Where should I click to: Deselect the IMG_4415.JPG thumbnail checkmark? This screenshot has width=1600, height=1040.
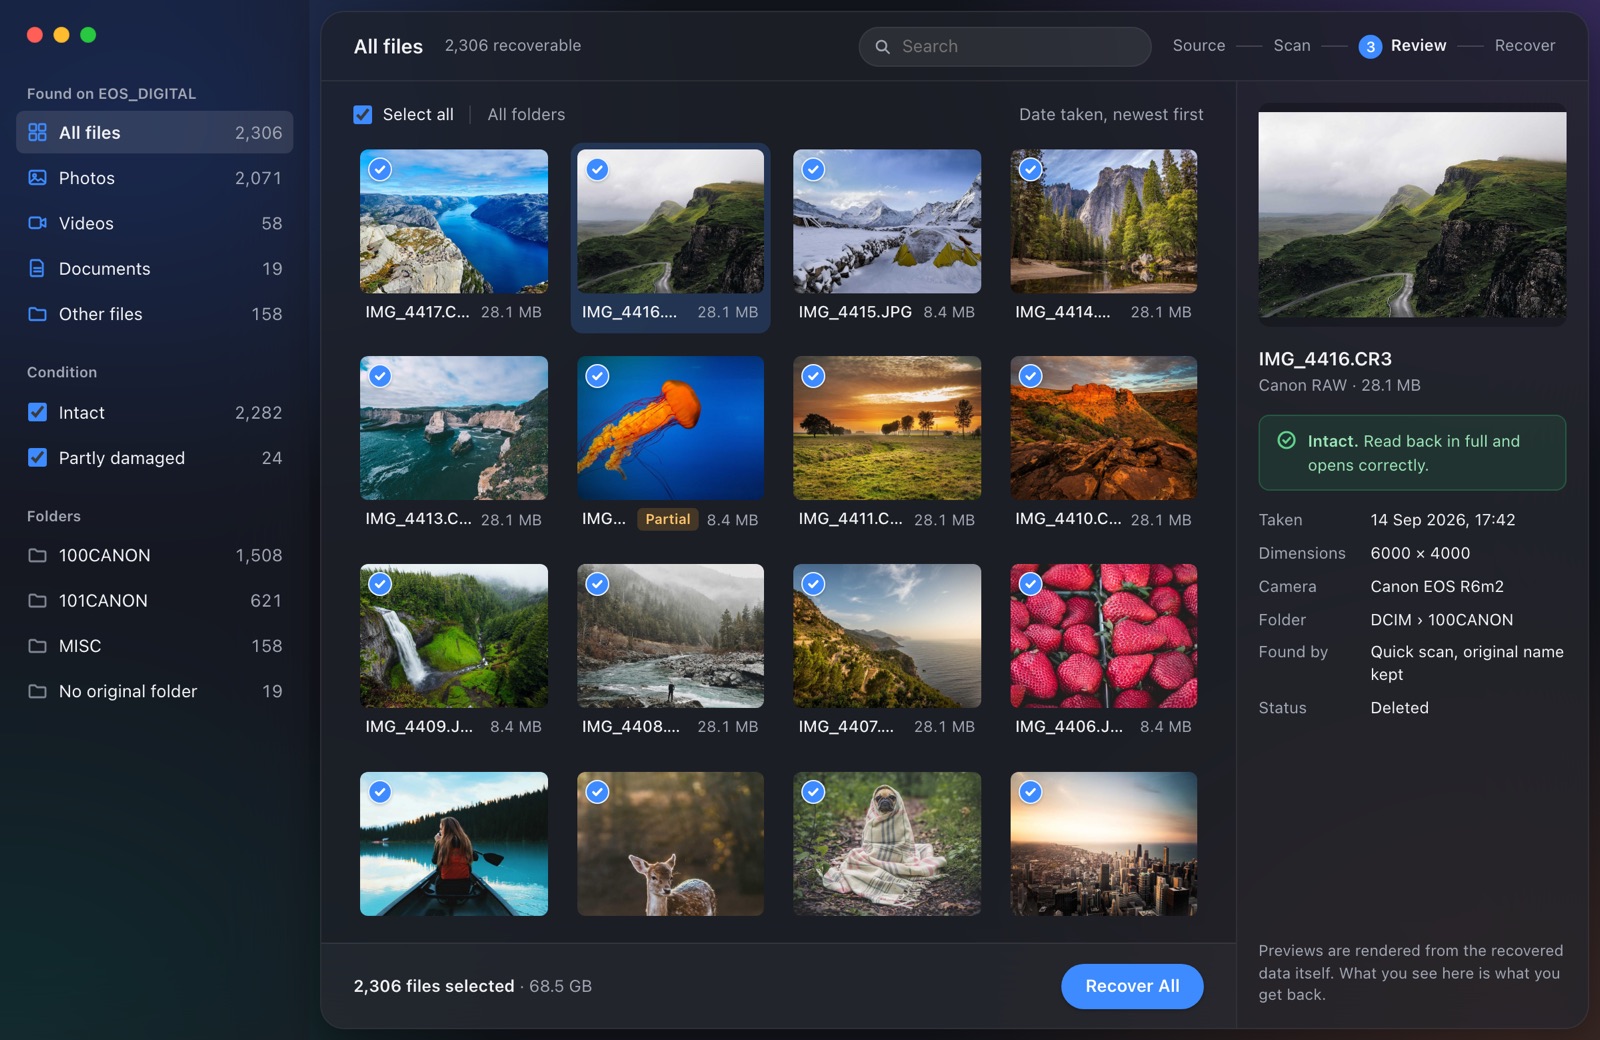pyautogui.click(x=814, y=169)
